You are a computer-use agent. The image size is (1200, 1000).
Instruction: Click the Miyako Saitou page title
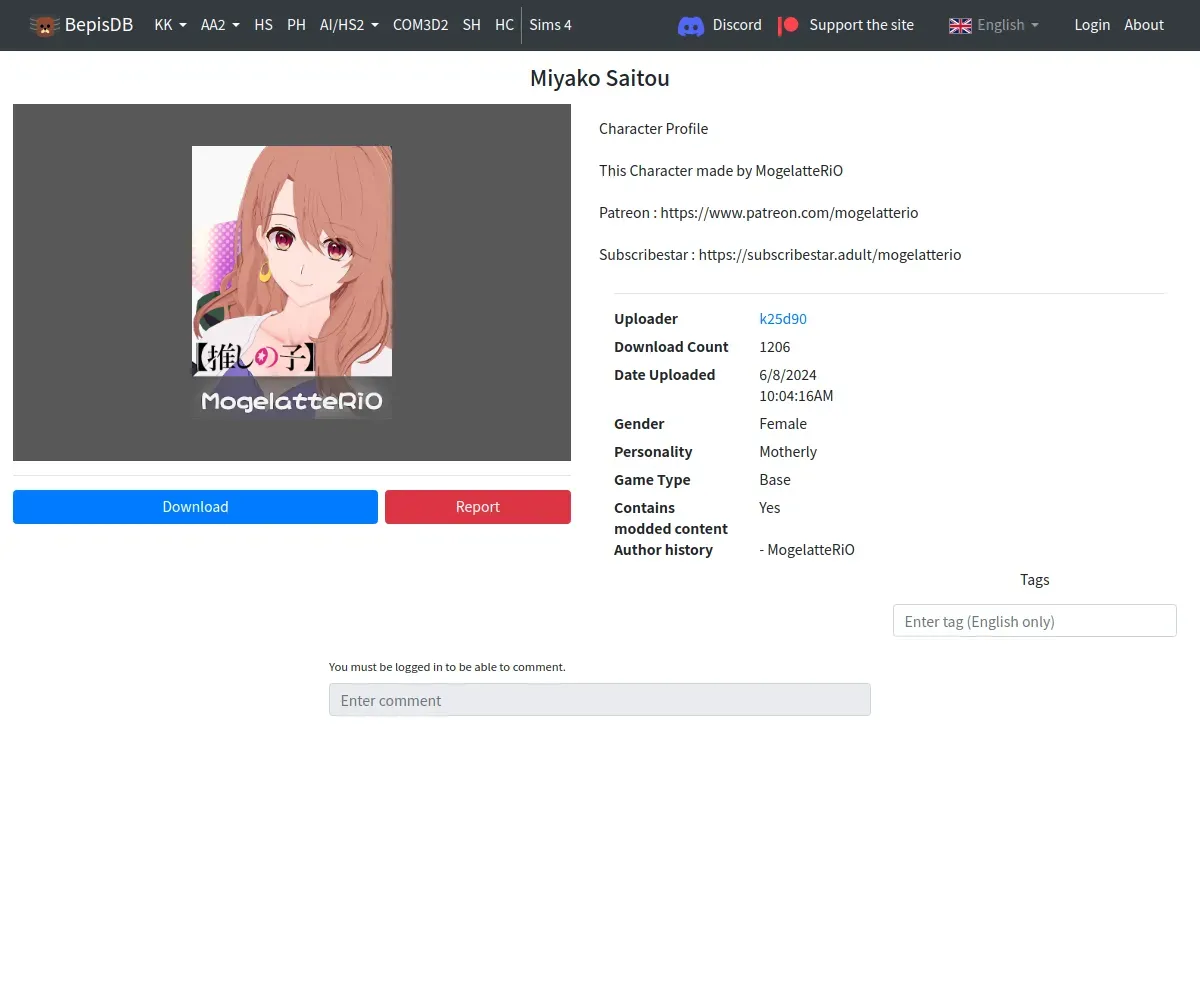[x=600, y=78]
